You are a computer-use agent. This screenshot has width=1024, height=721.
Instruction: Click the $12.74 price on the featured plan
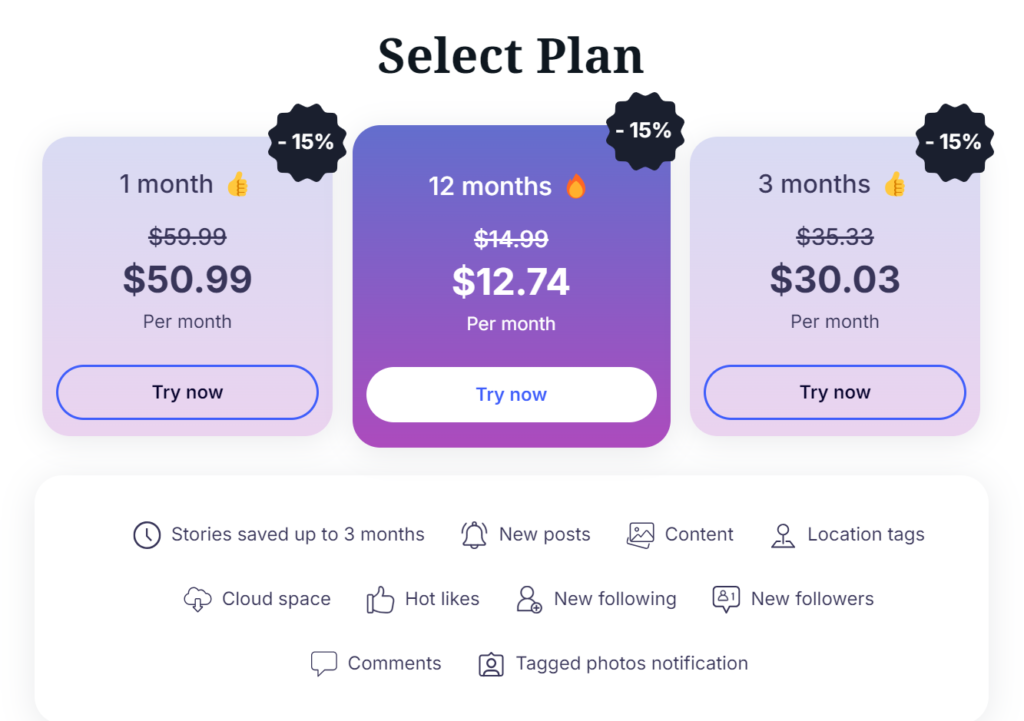point(511,281)
